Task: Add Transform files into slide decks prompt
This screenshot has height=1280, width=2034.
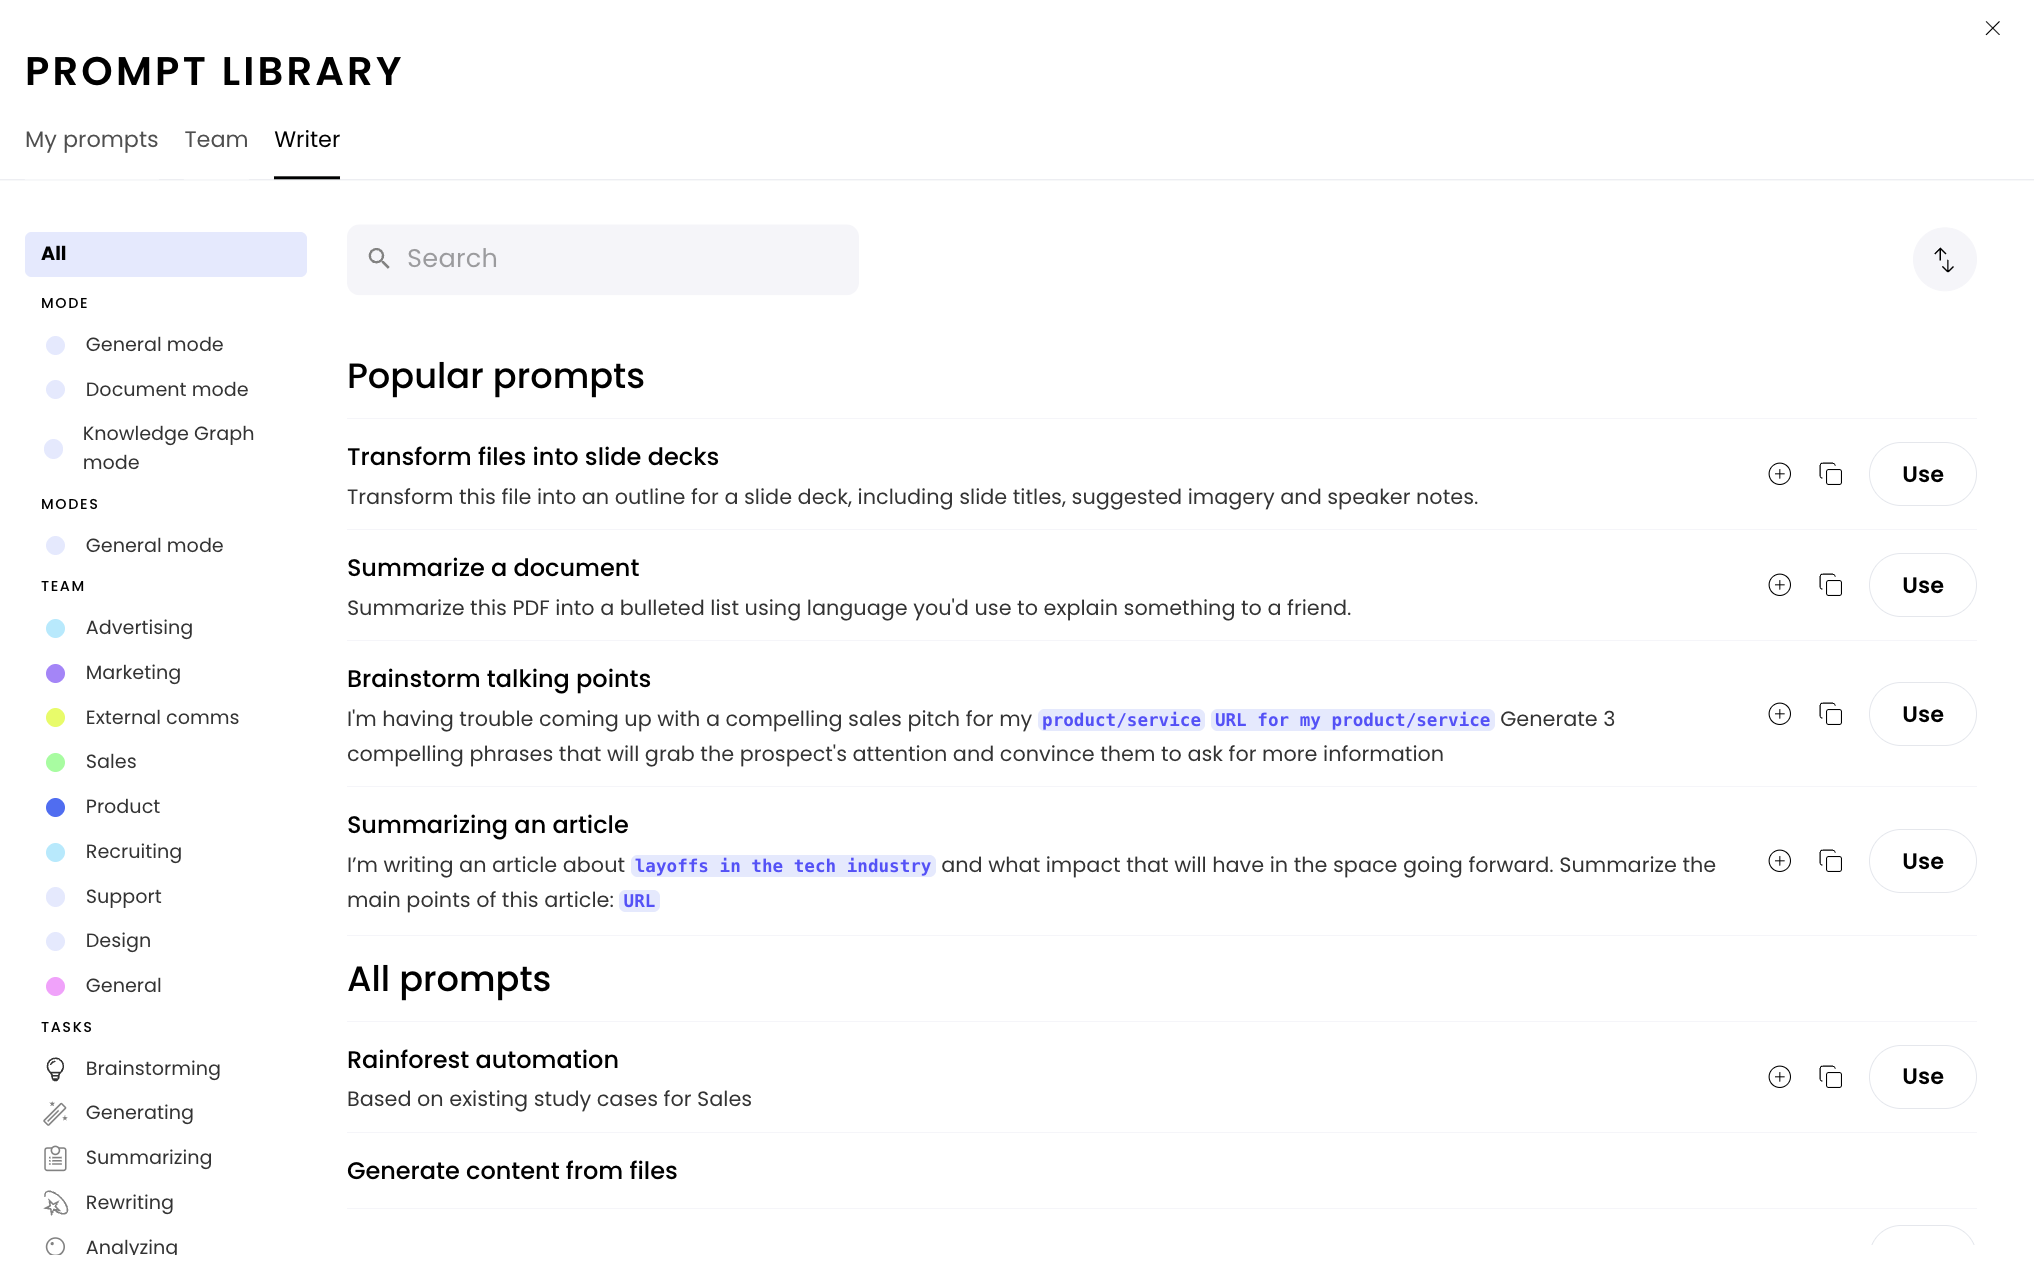Action: 1779,474
